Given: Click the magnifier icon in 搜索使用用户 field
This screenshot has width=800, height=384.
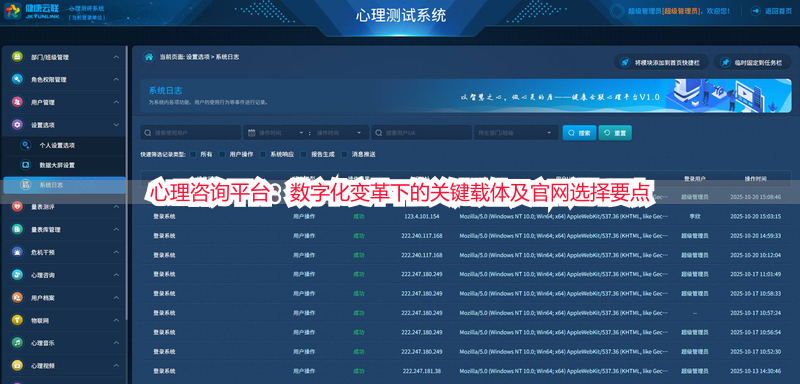Looking at the screenshot, I should click(147, 133).
